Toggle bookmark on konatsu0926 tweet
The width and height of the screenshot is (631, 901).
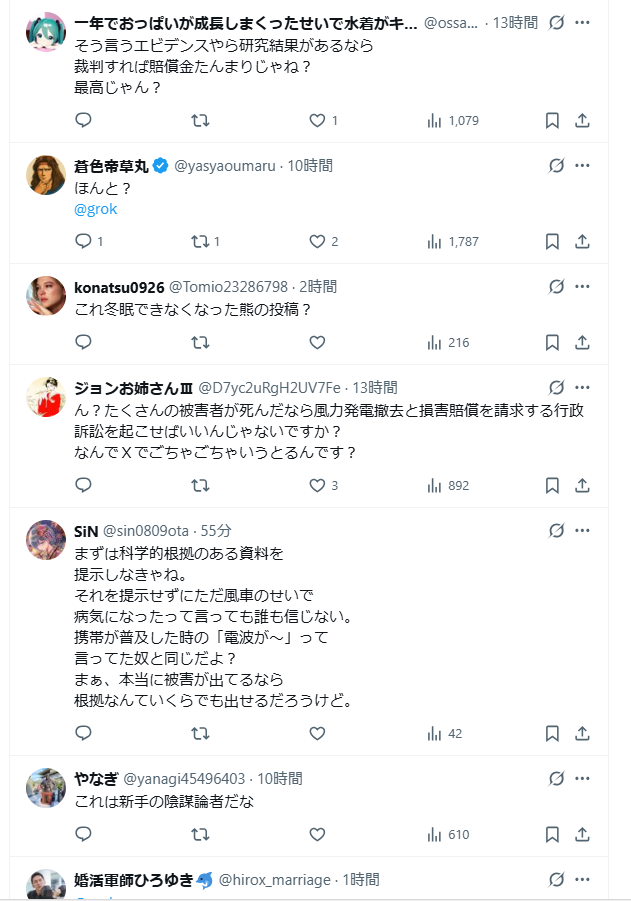(x=552, y=342)
